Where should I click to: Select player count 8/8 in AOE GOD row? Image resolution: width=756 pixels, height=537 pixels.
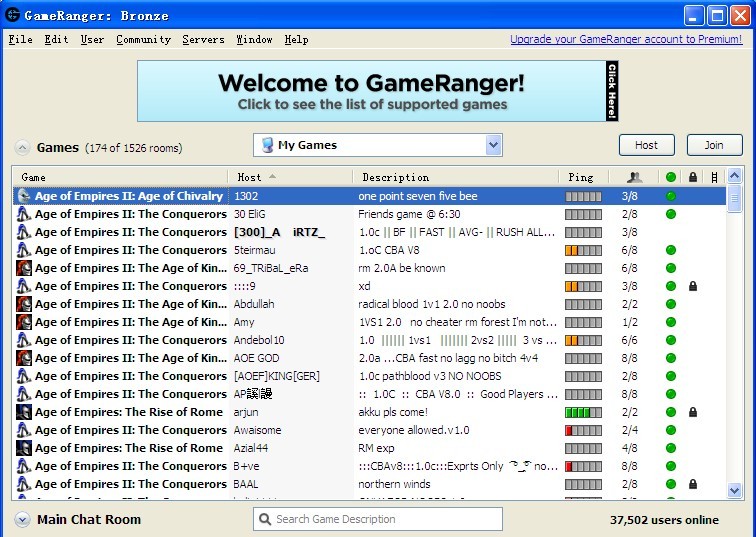point(629,358)
